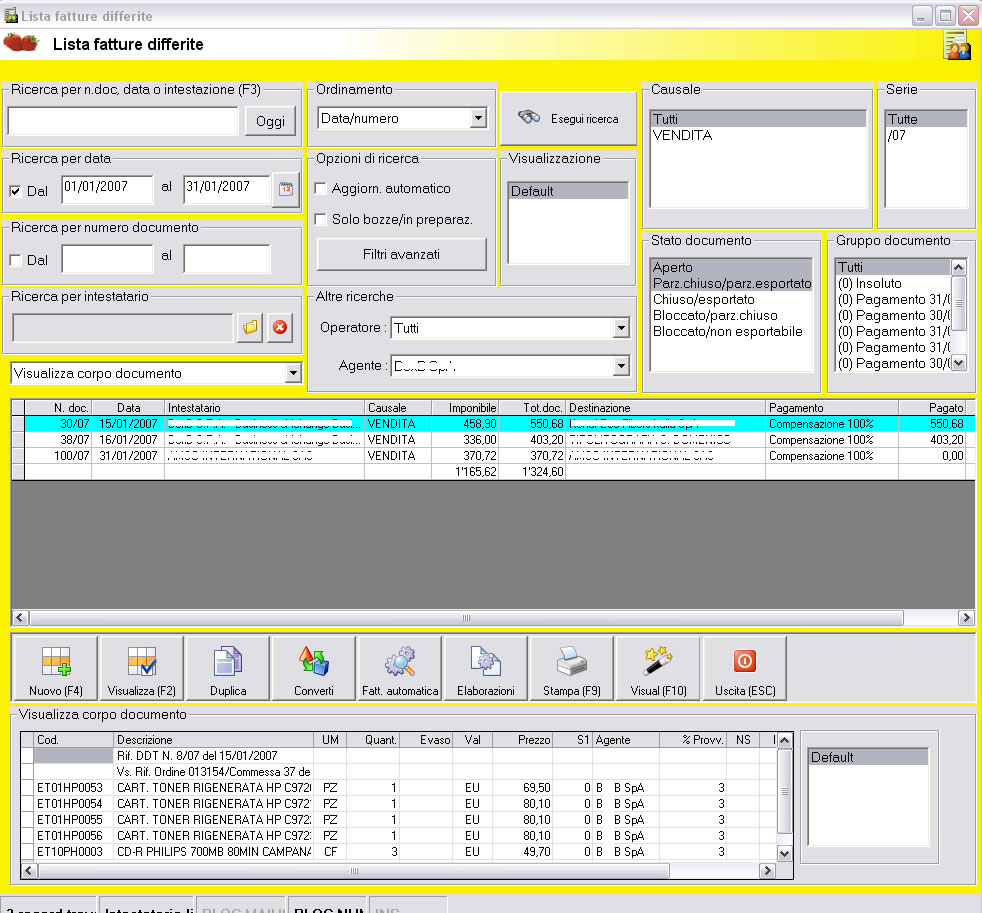Expand the Visualizza corpo documento combo box
This screenshot has width=982, height=913.
pyautogui.click(x=292, y=373)
